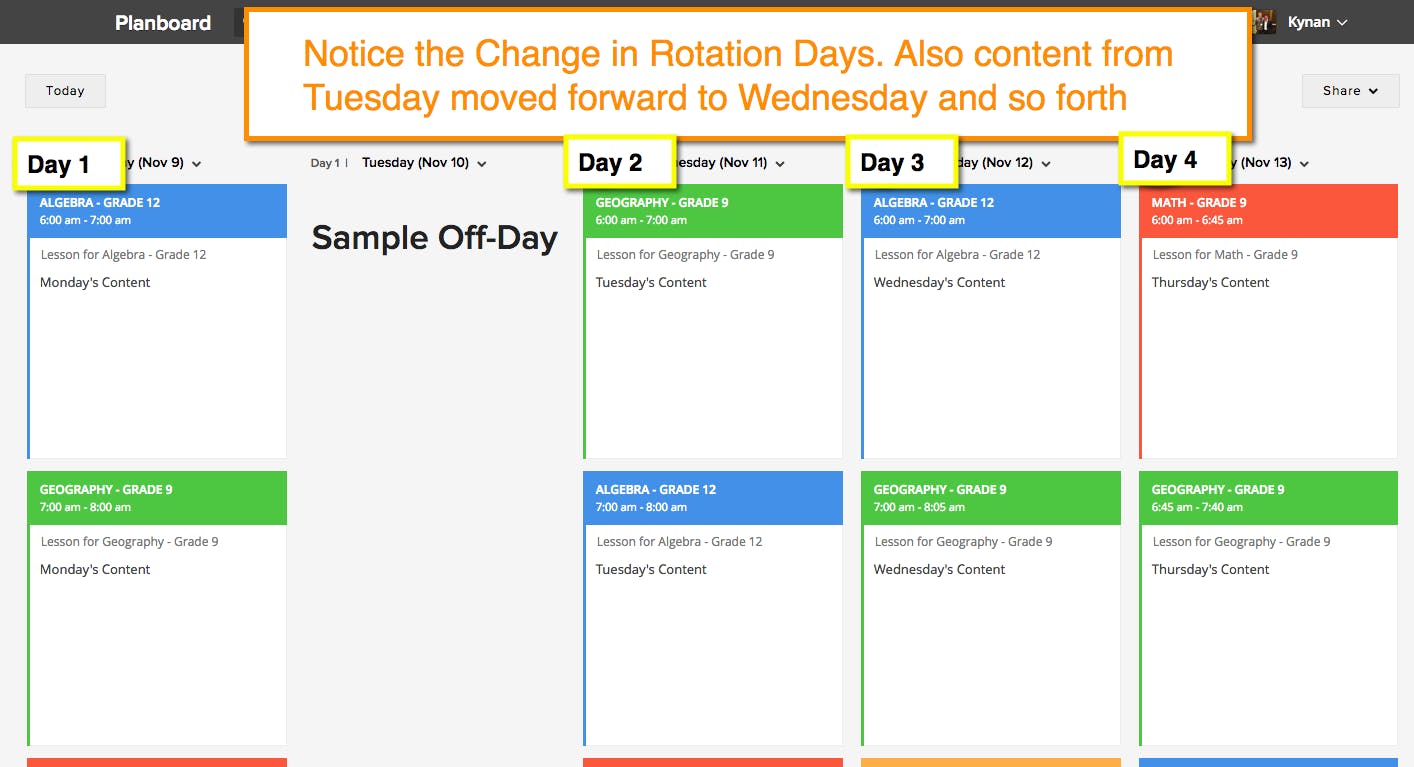Open Friday's Geography 6:45 am - 7:40 am header
1414x767 pixels.
point(1268,498)
